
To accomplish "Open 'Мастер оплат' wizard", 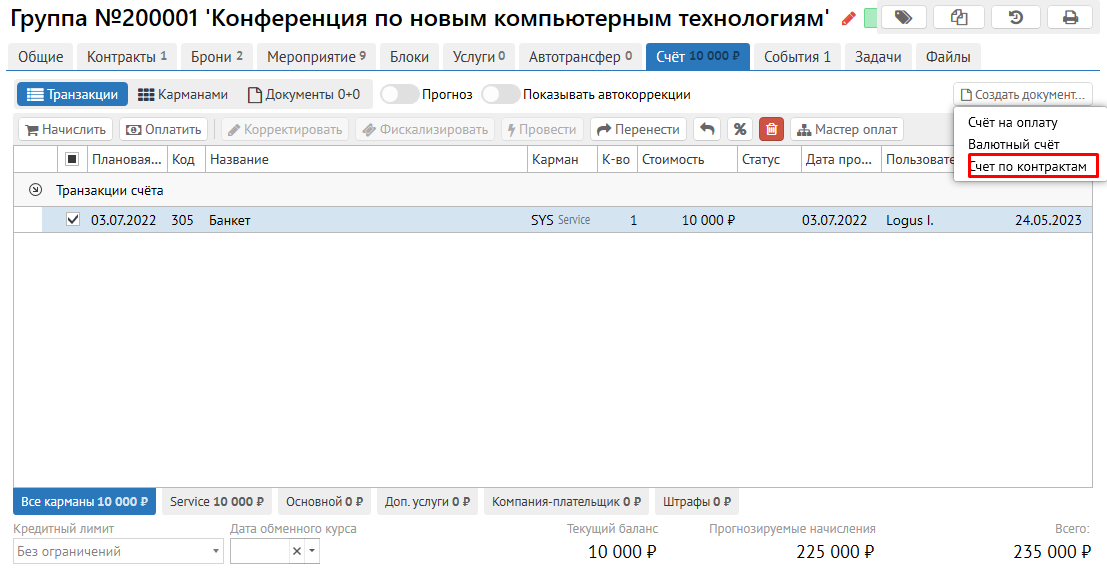I will click(x=846, y=129).
